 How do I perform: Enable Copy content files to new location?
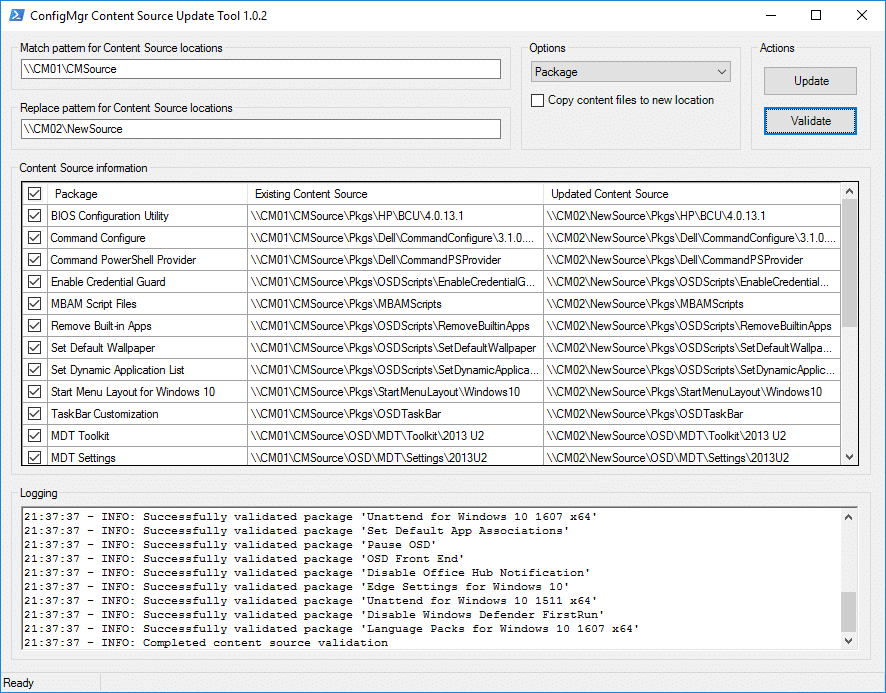(537, 100)
